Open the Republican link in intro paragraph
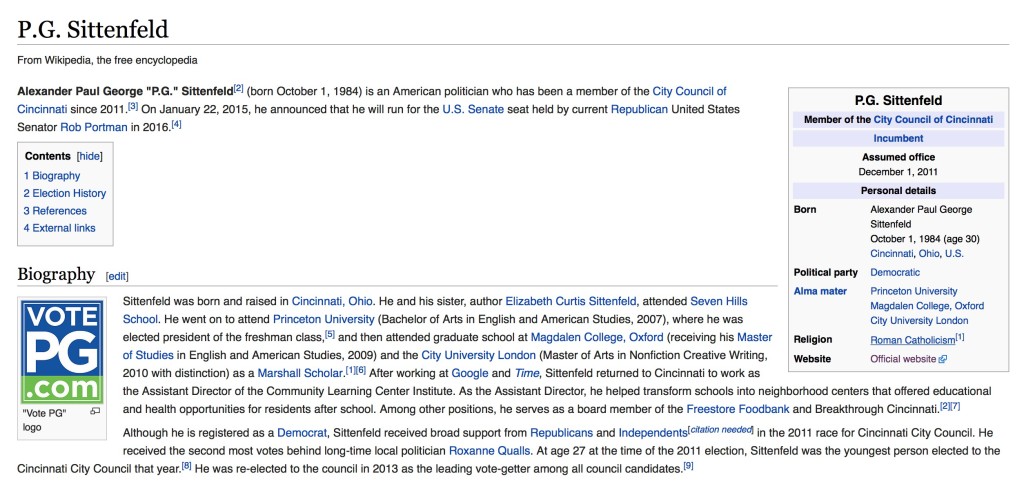This screenshot has width=1024, height=491. click(639, 109)
